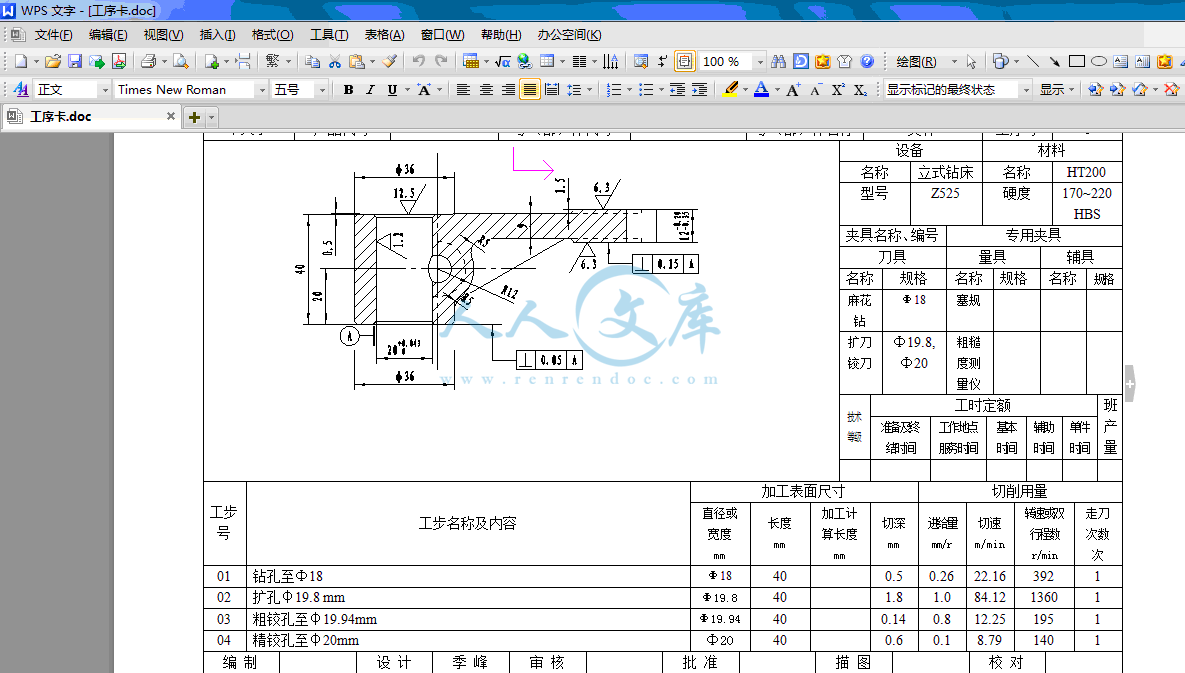Pick the select-objects pointer tool
Image resolution: width=1185 pixels, height=673 pixels.
(x=972, y=61)
